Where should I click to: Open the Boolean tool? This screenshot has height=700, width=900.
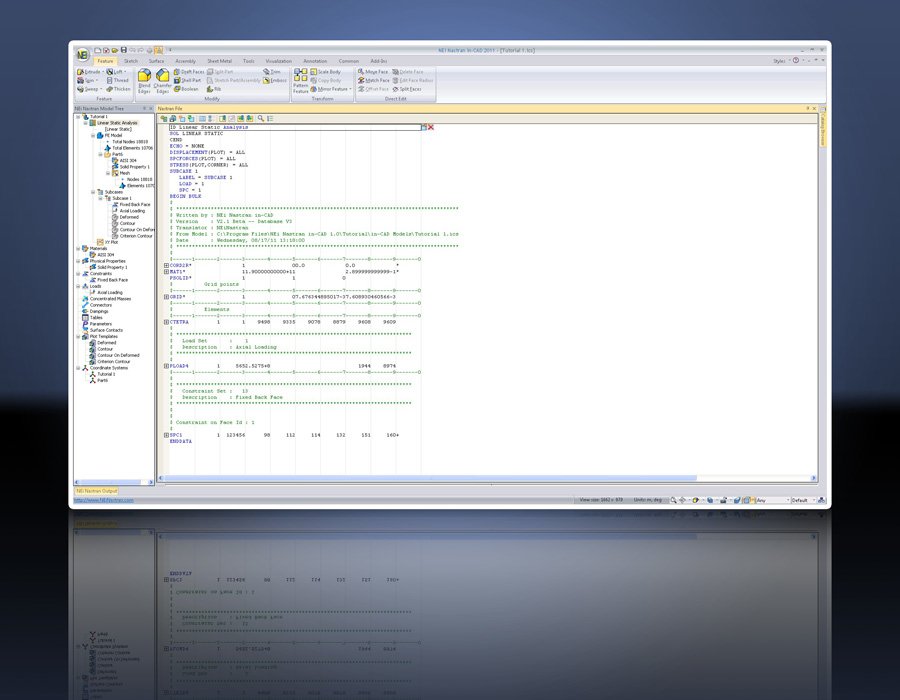[186, 89]
